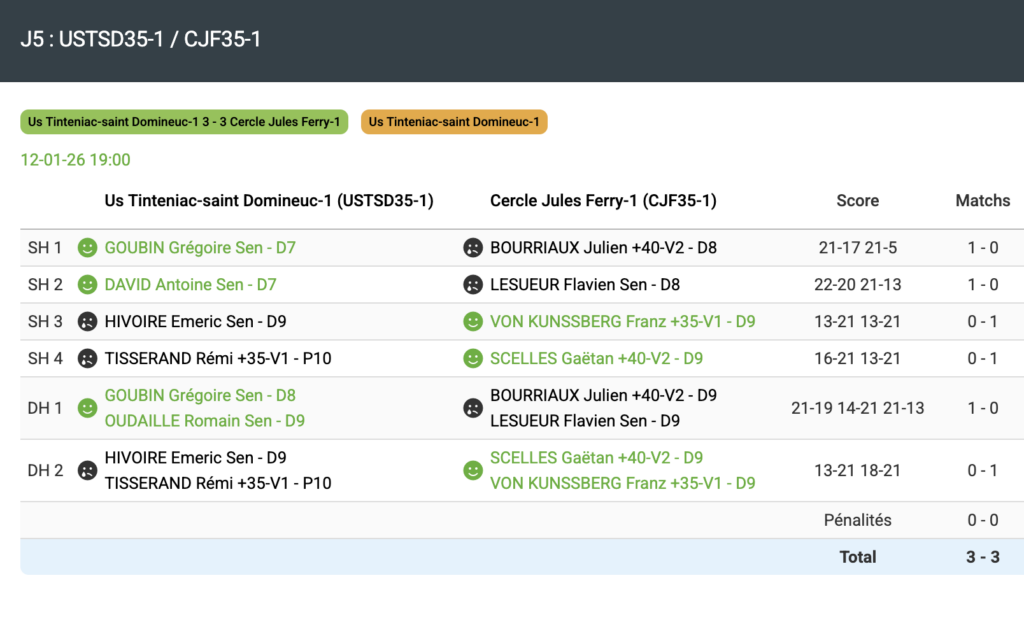Open player SCELLES Gaëtan in SH 4 row
Image resolution: width=1024 pixels, height=620 pixels.
[x=596, y=358]
